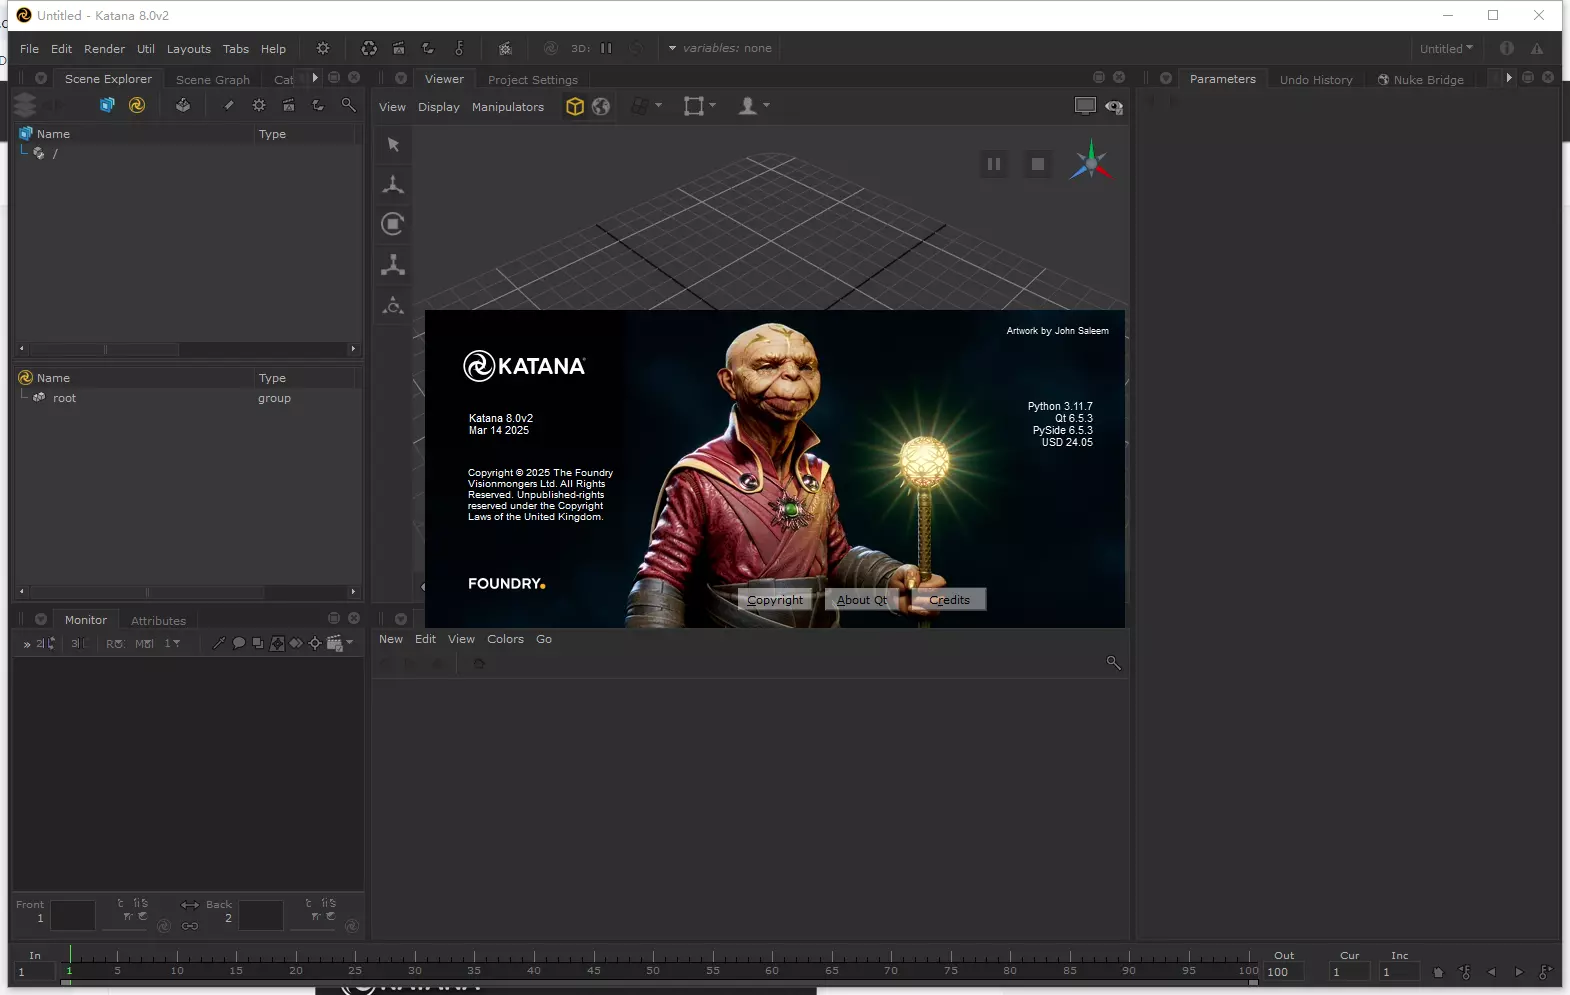The width and height of the screenshot is (1570, 995).
Task: Click the warning triangle icon in top right
Action: 1537,48
